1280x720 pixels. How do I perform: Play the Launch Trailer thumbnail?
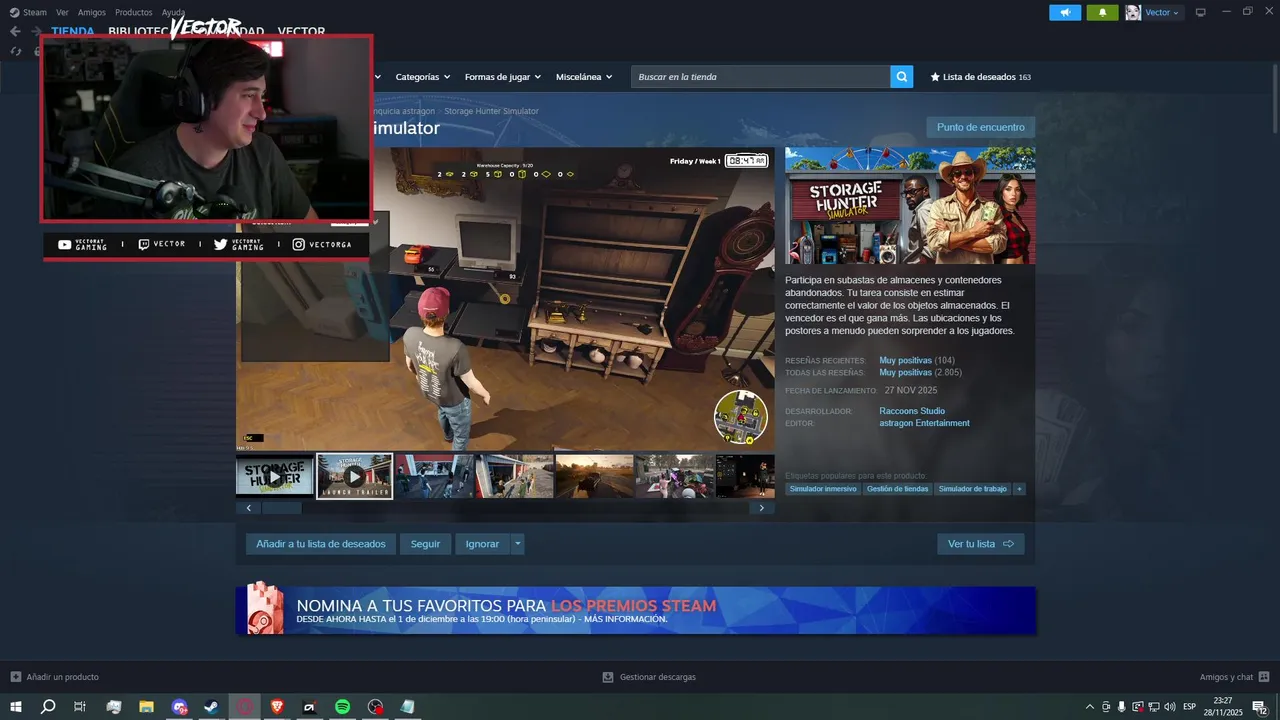pos(354,476)
